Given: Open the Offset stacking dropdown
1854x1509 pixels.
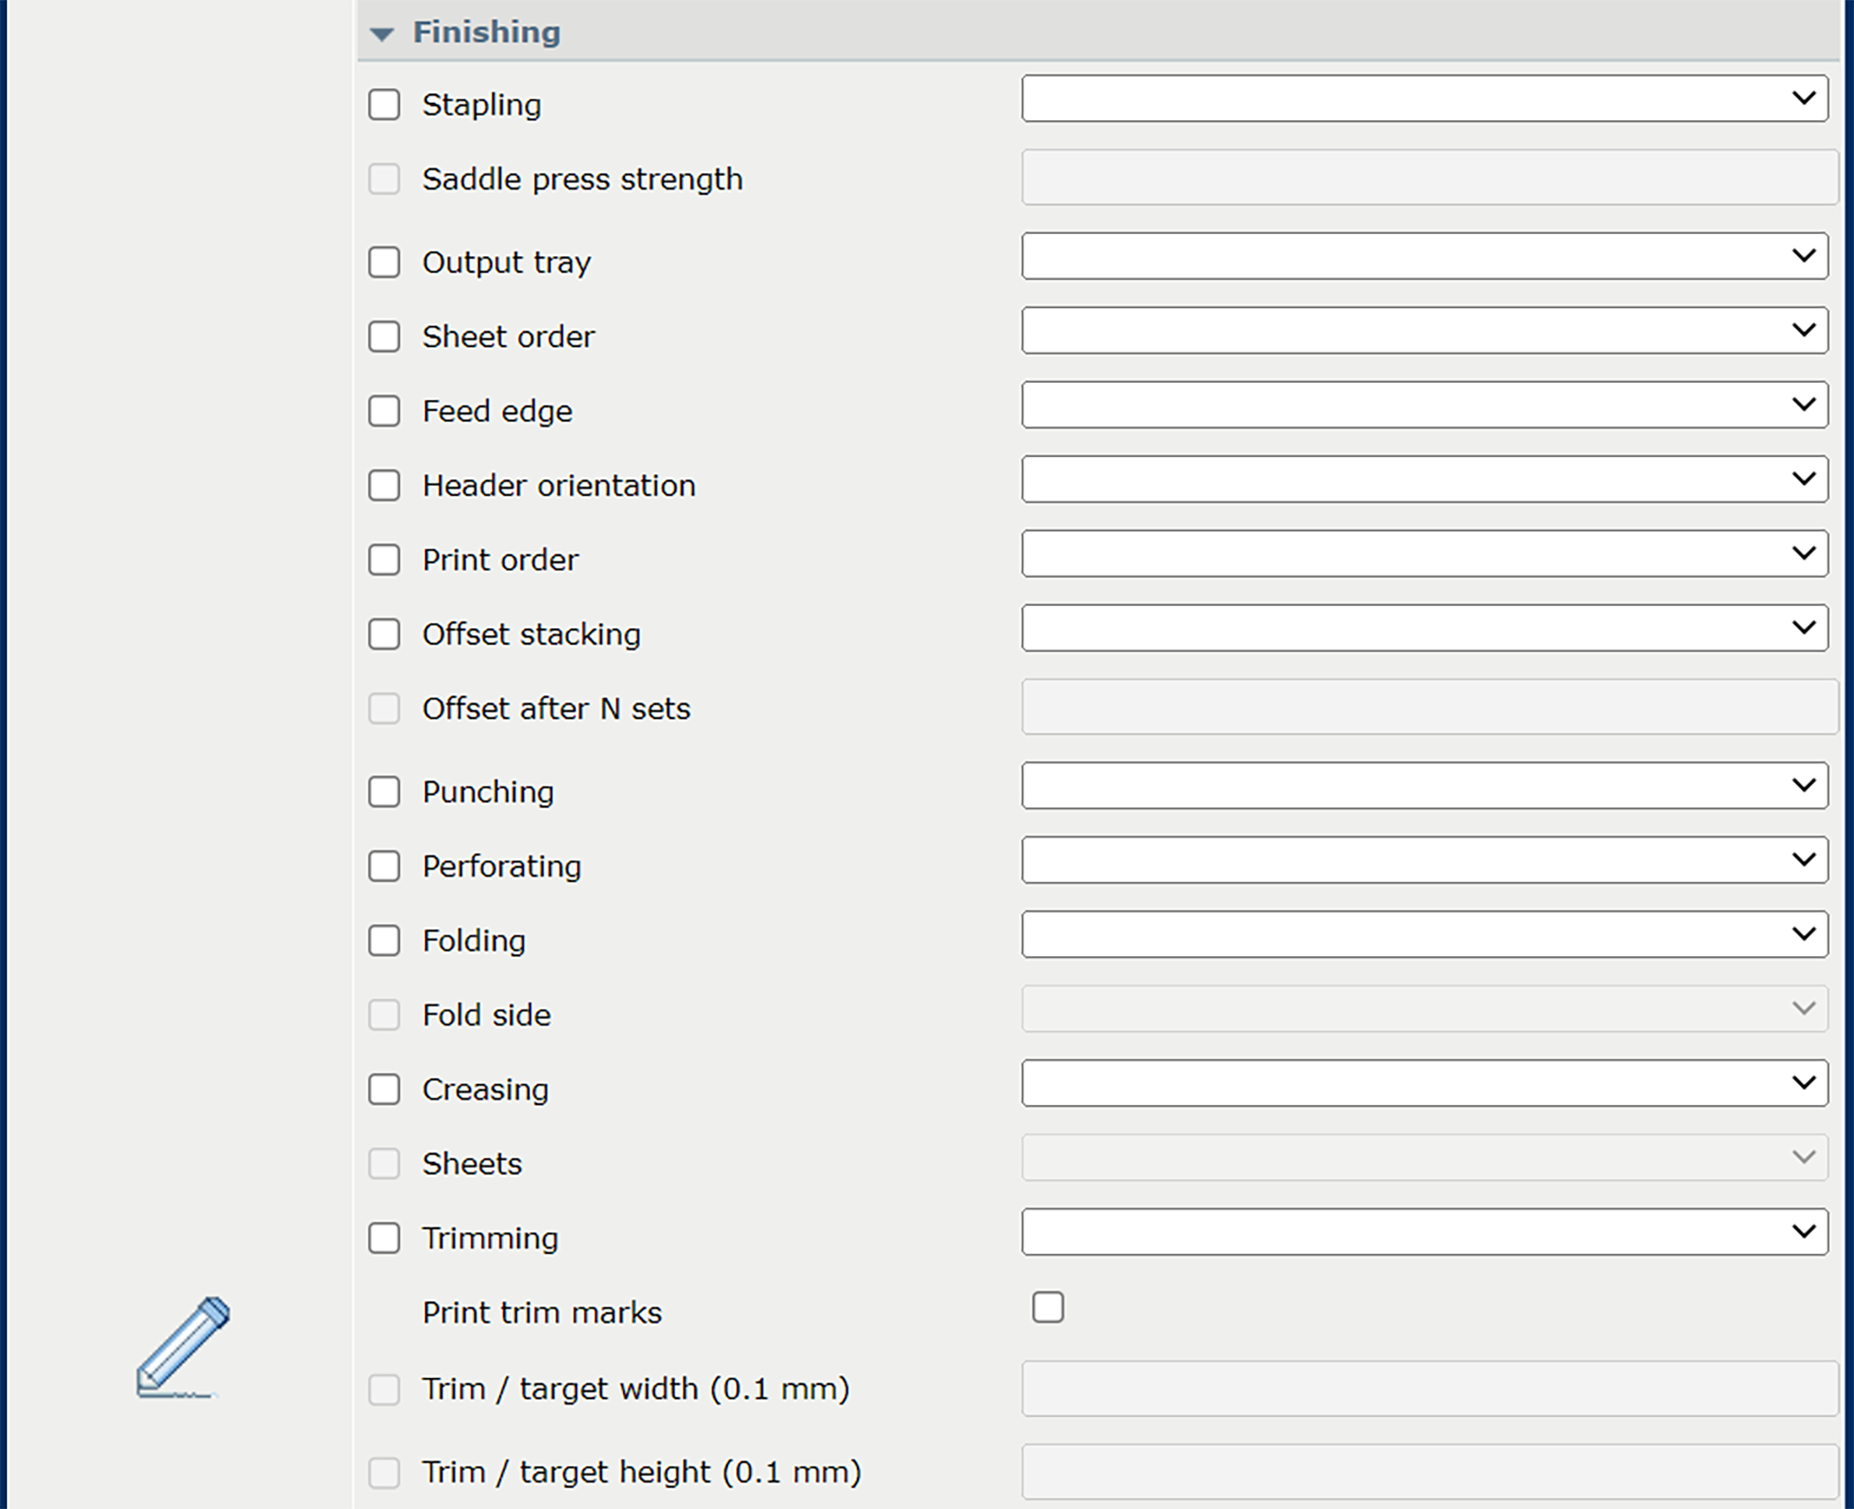Looking at the screenshot, I should tap(1424, 628).
